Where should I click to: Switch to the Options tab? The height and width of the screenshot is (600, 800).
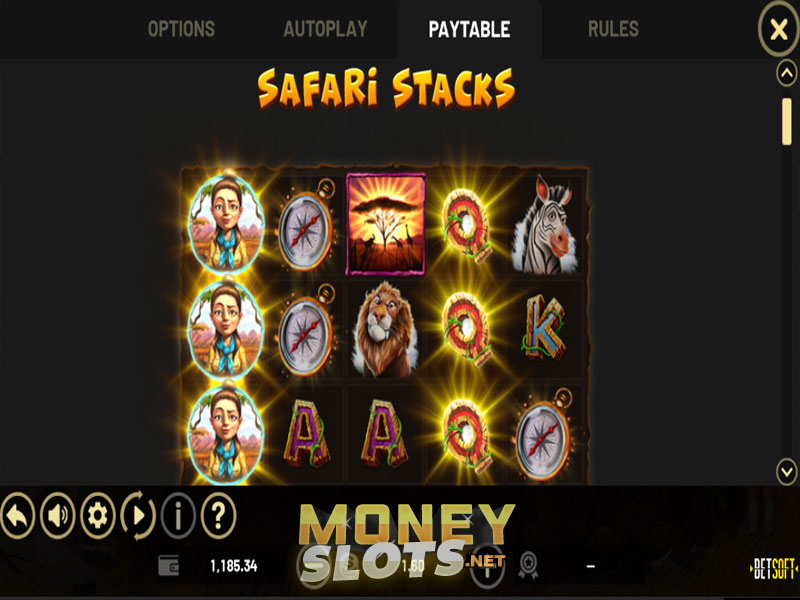click(x=181, y=29)
